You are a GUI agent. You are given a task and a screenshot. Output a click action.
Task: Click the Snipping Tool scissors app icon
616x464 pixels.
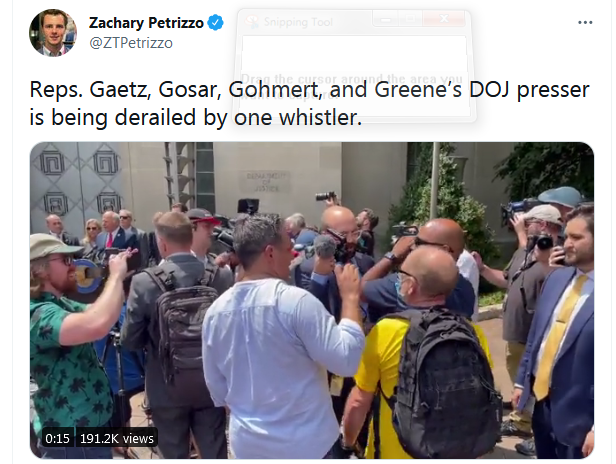click(252, 21)
